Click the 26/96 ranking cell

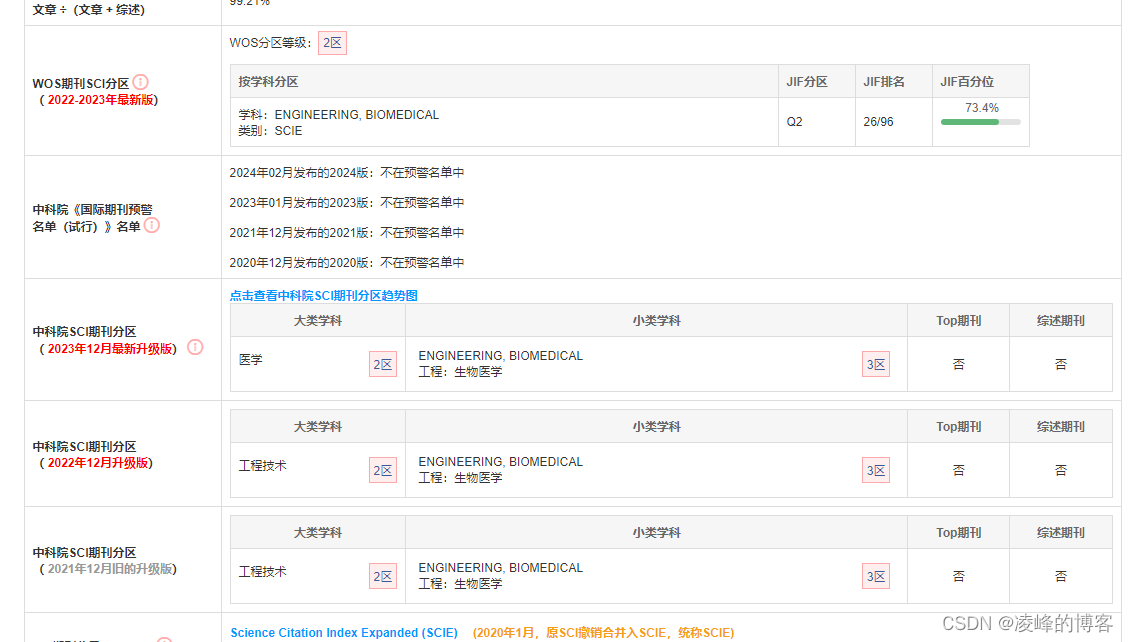pyautogui.click(x=878, y=122)
